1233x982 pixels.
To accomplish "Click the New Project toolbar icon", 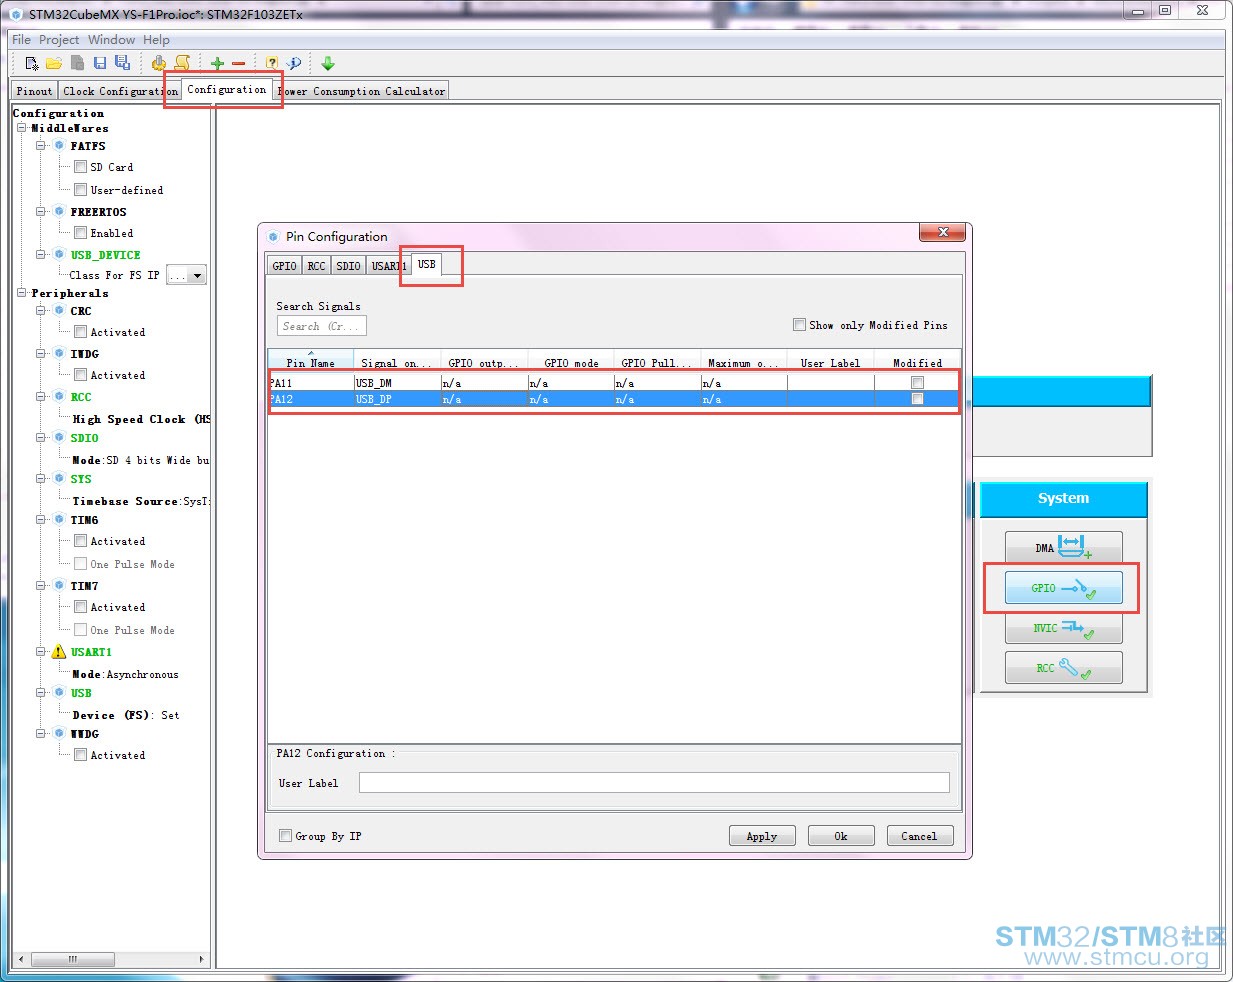I will click(32, 63).
